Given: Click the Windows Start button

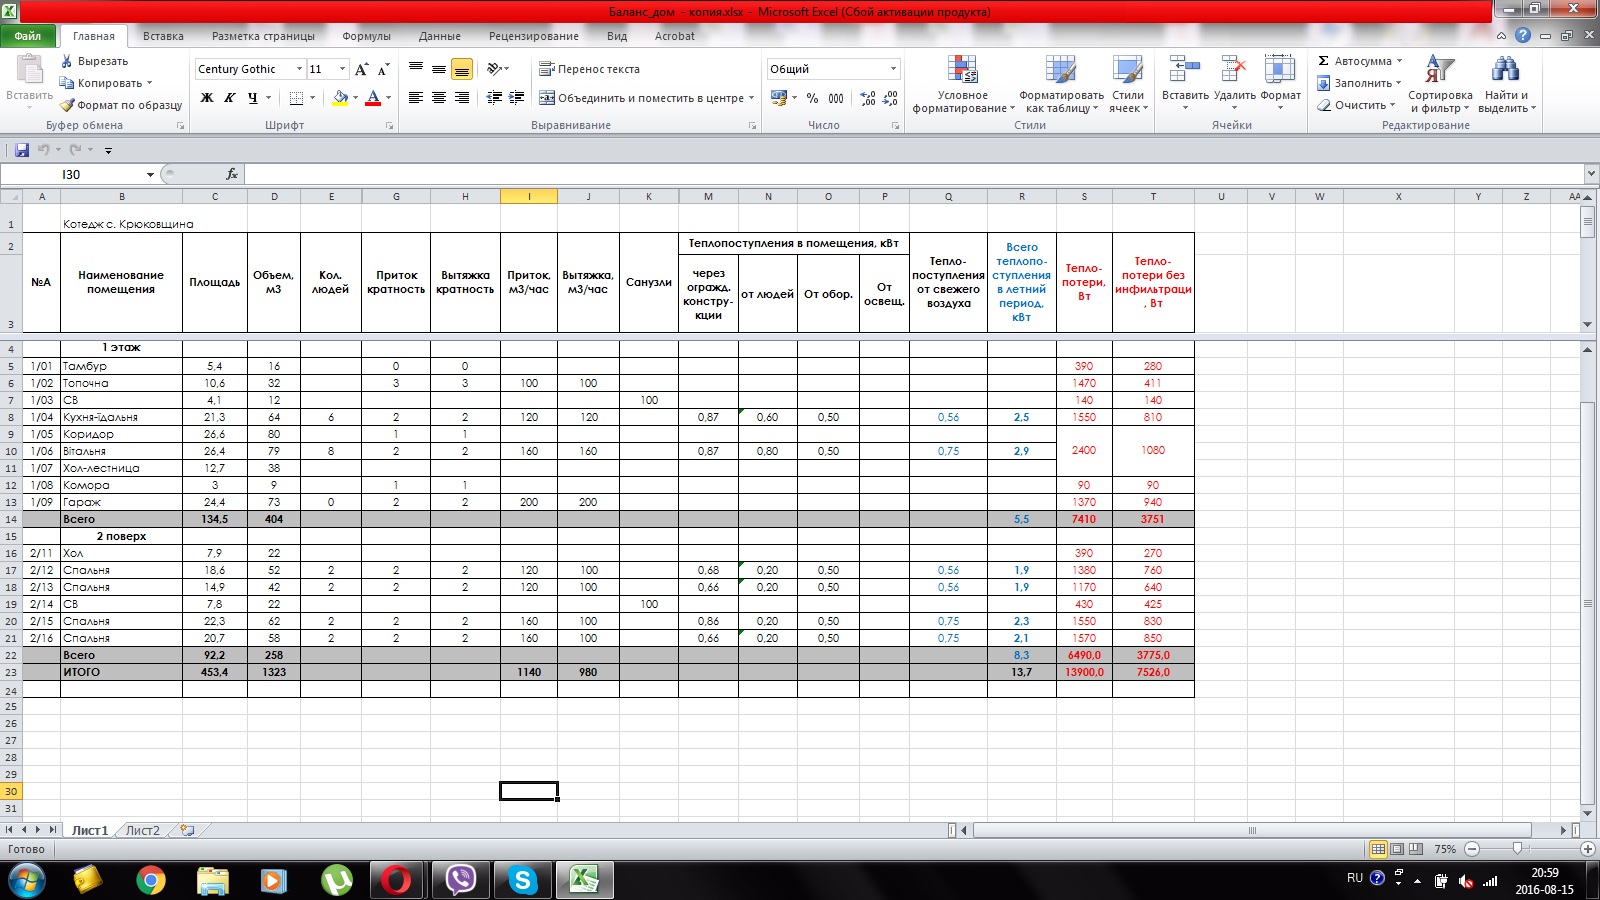Looking at the screenshot, I should pyautogui.click(x=26, y=880).
